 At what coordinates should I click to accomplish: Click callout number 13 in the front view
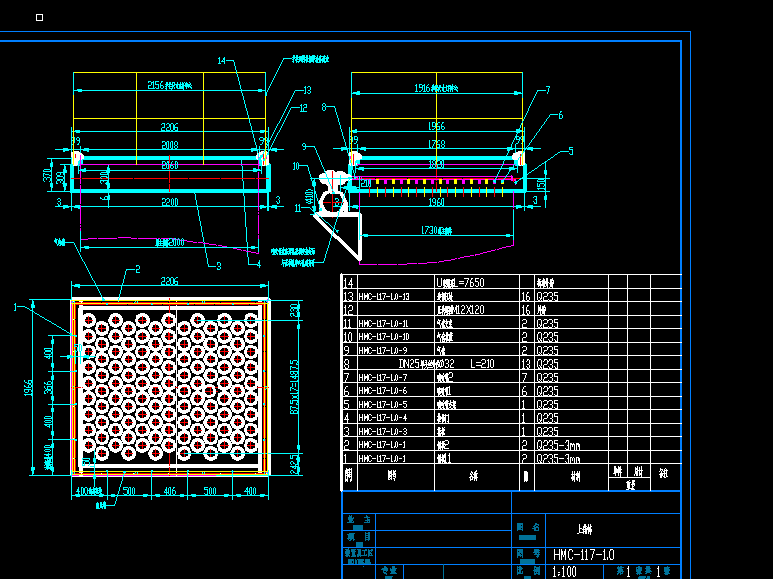click(x=308, y=90)
